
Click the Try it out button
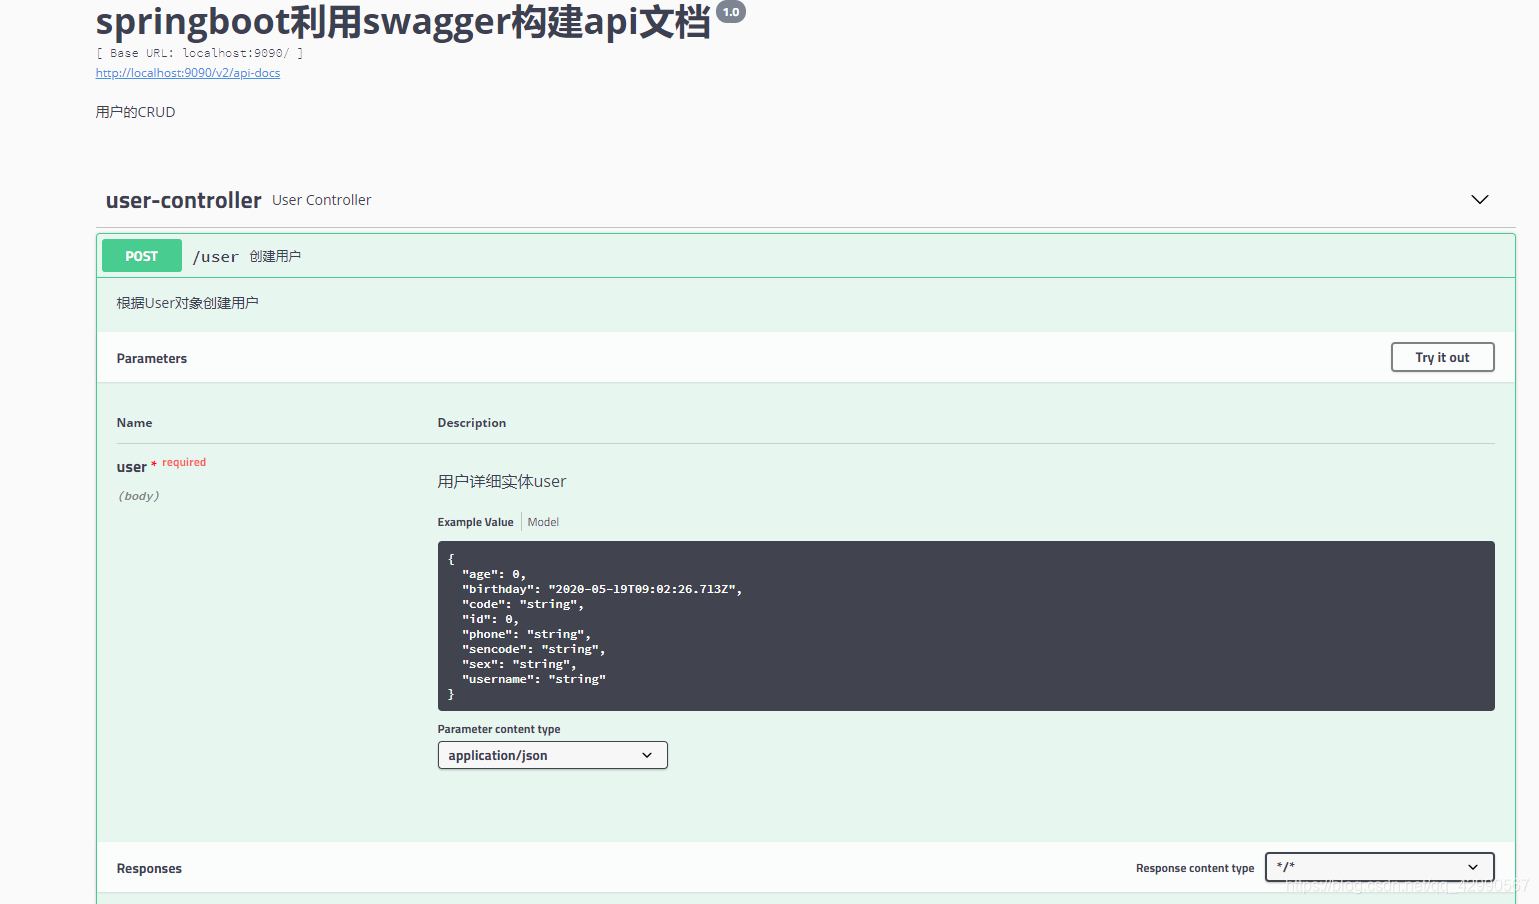pos(1442,357)
